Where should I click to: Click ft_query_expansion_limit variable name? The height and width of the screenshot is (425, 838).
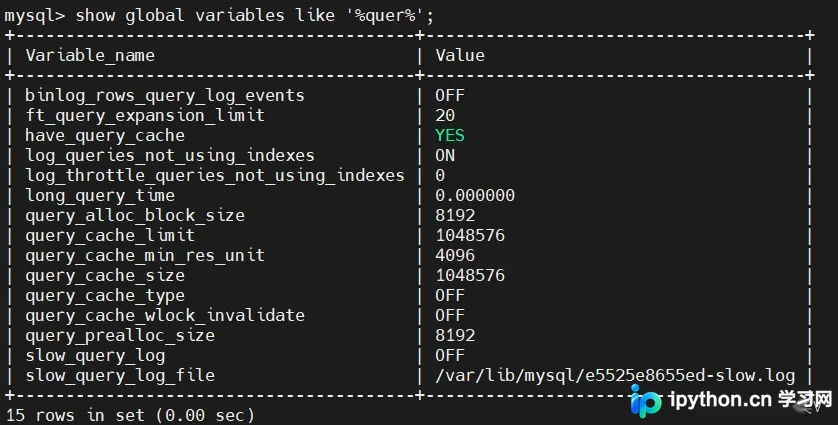coord(145,115)
